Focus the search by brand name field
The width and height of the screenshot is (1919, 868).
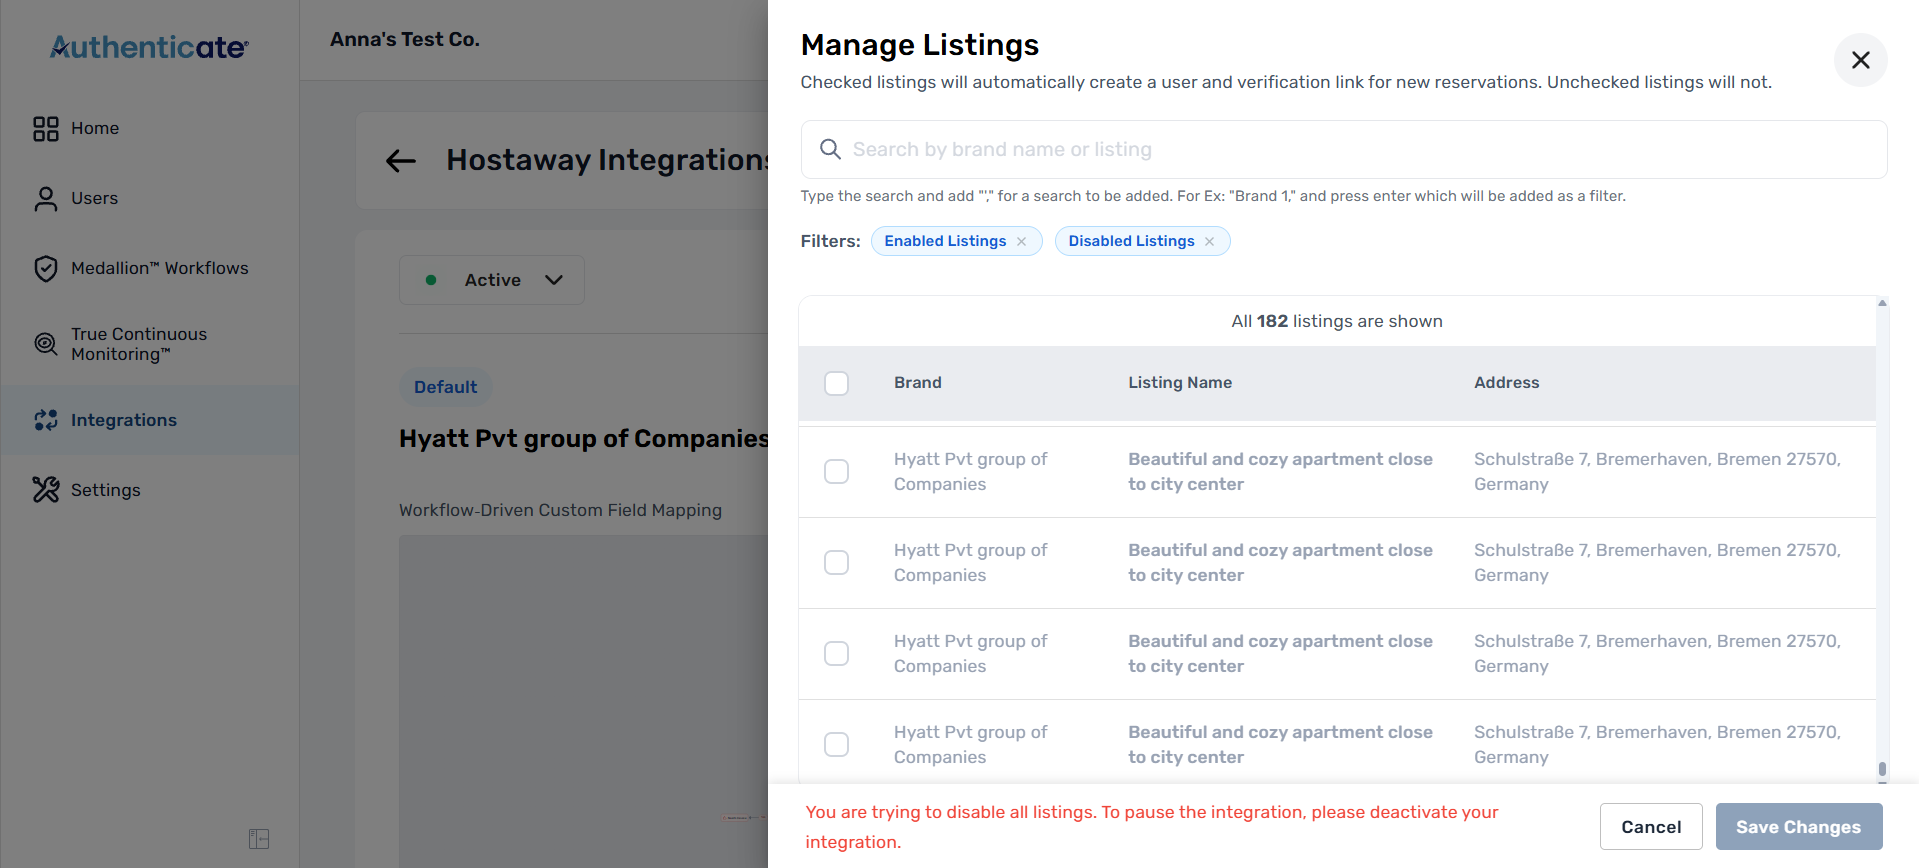tap(1344, 149)
